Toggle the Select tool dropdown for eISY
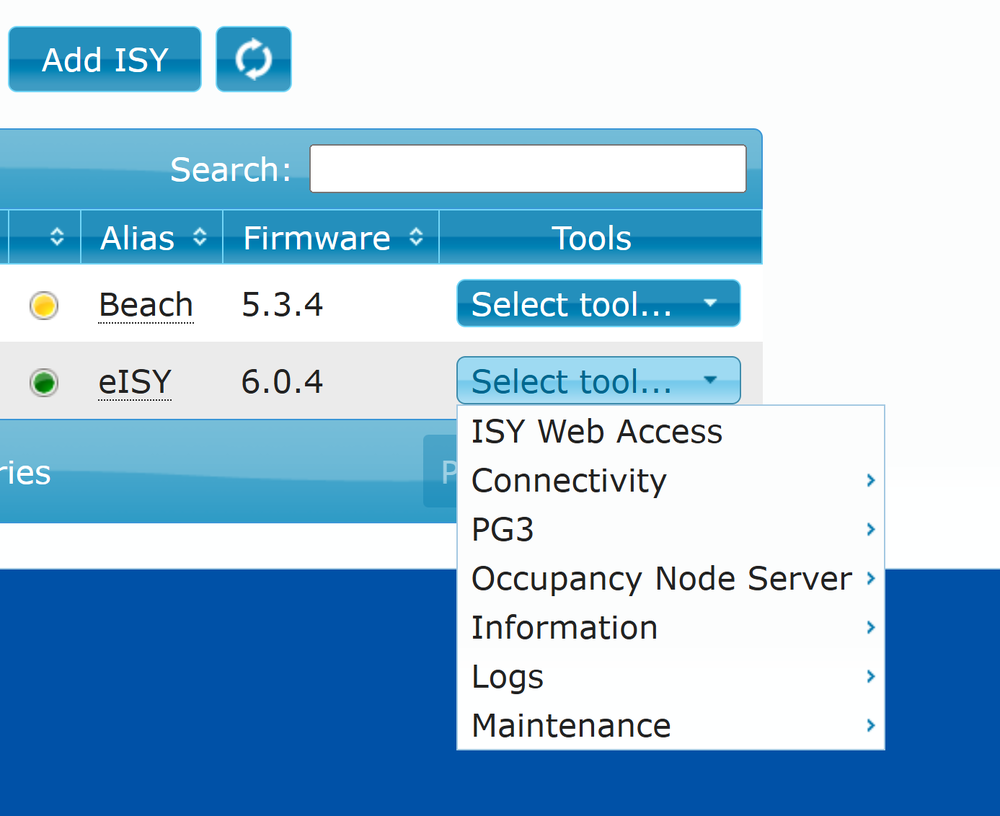The image size is (1000, 816). coord(598,381)
